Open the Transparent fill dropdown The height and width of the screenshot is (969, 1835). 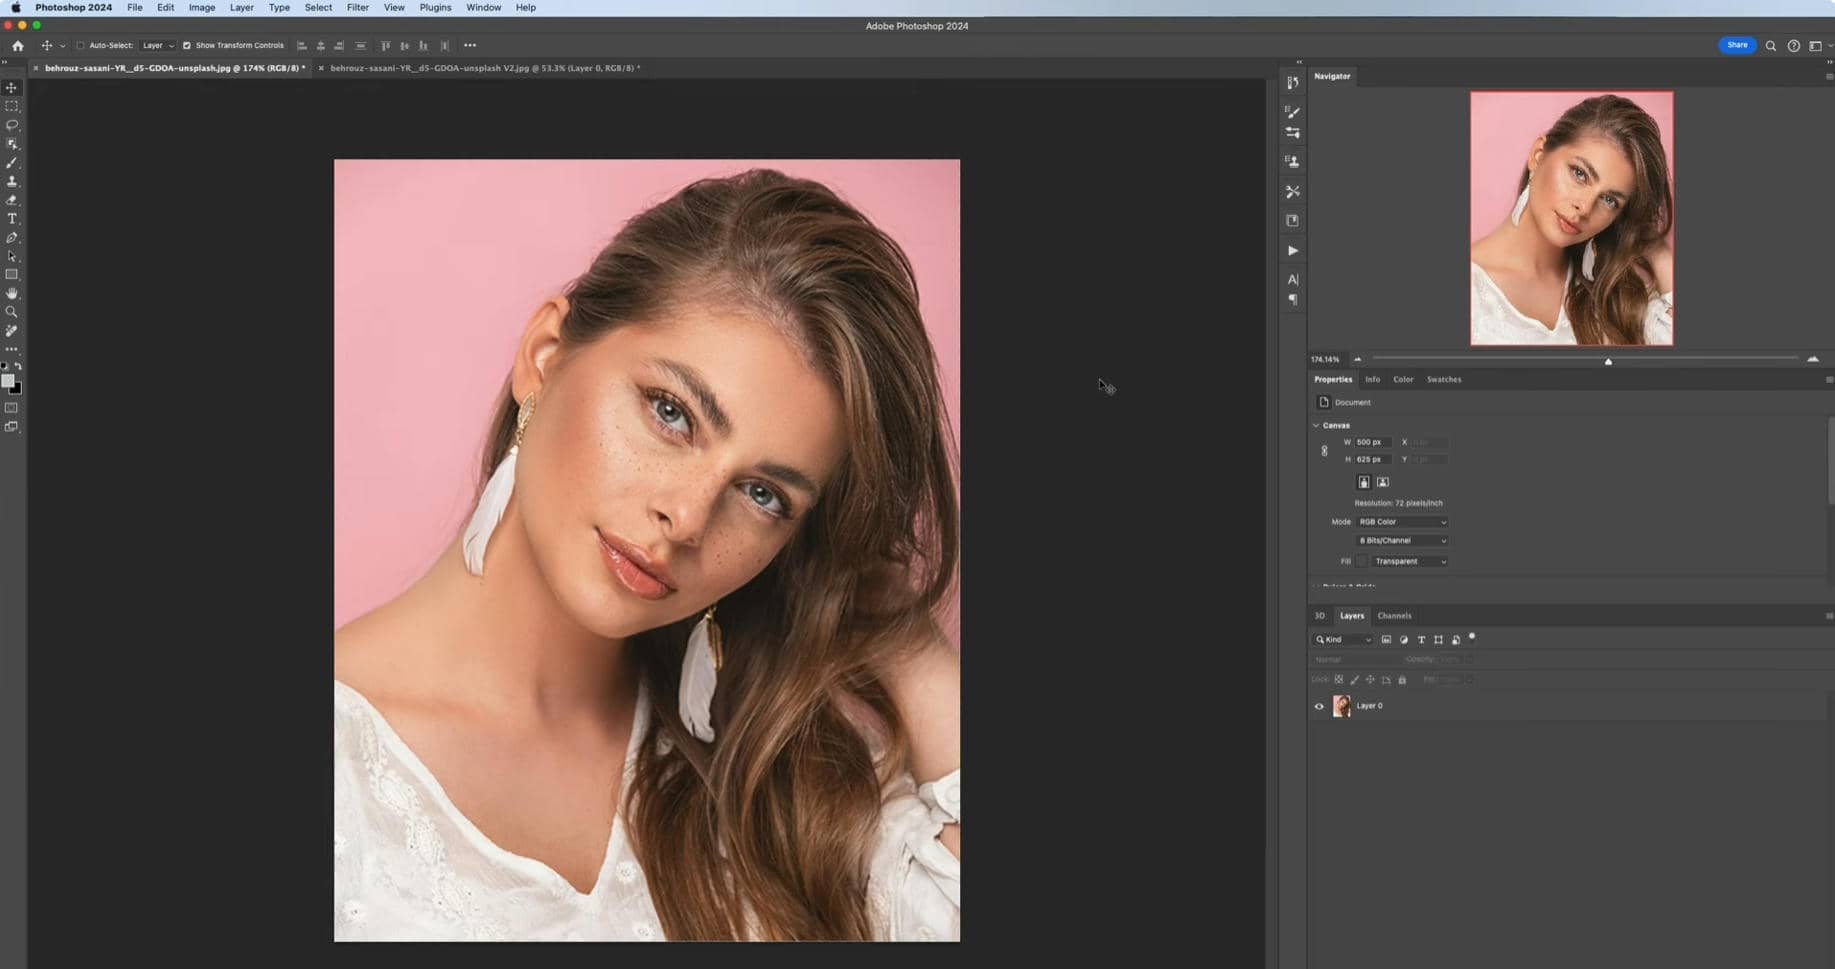(x=1410, y=562)
